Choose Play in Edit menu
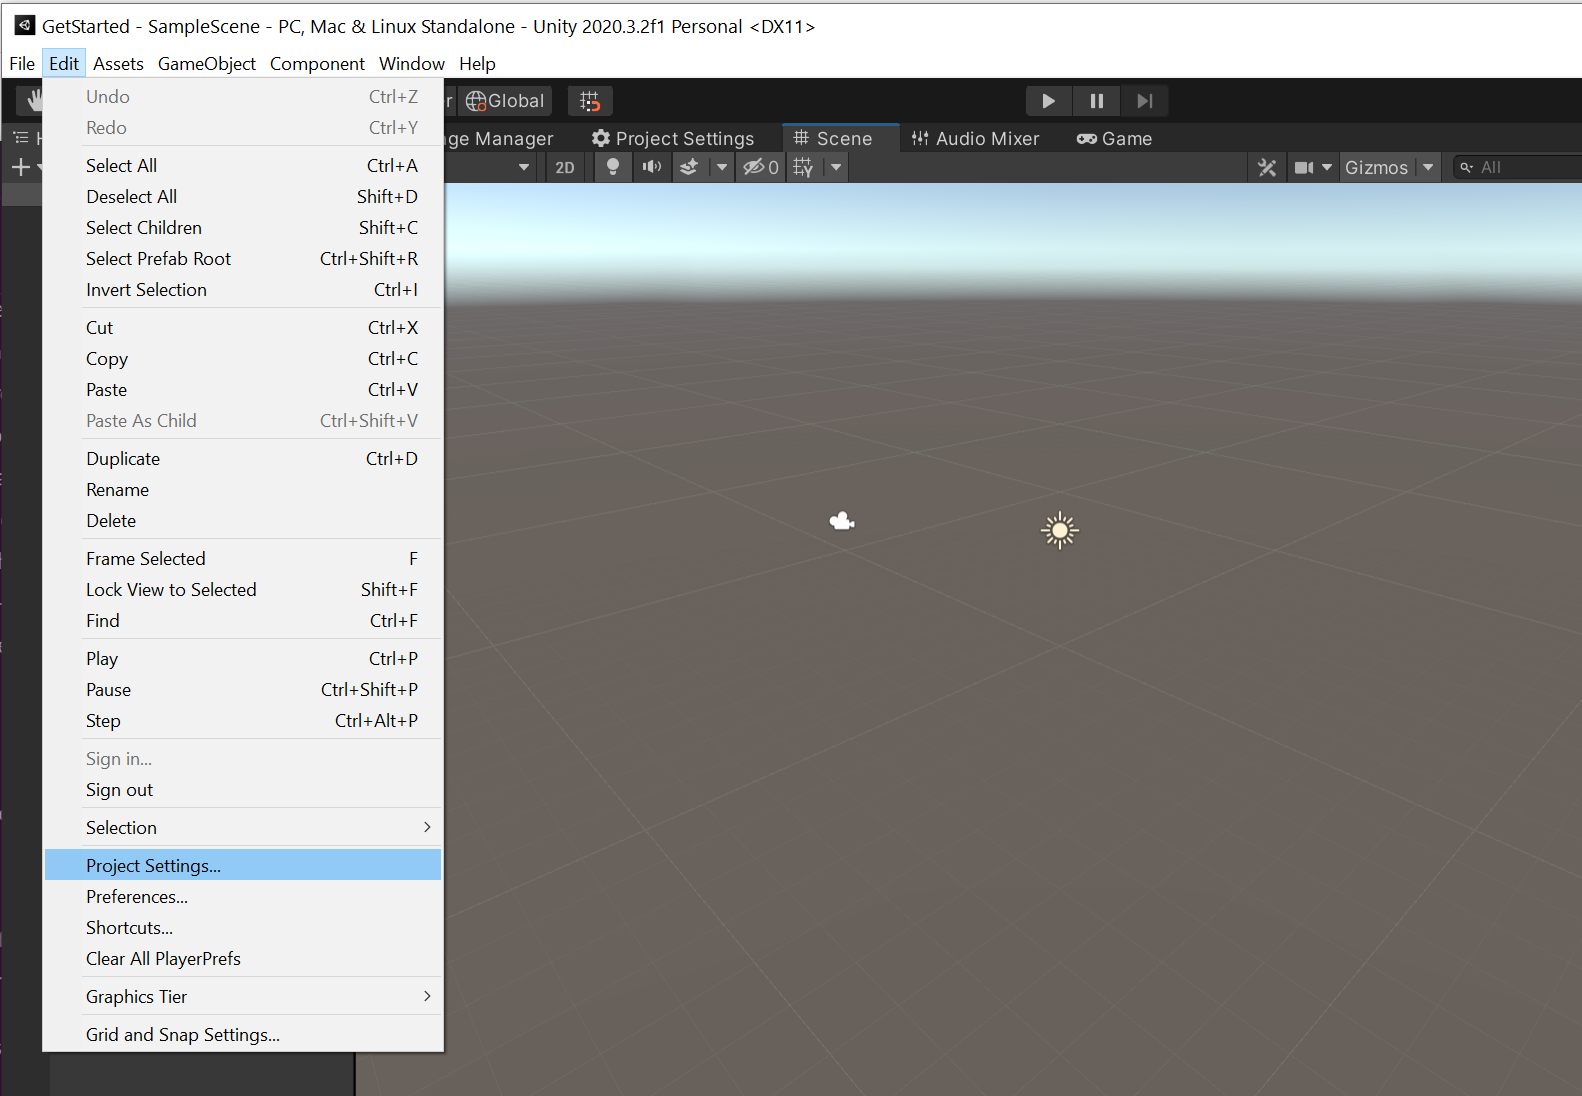The image size is (1582, 1096). coord(243,659)
